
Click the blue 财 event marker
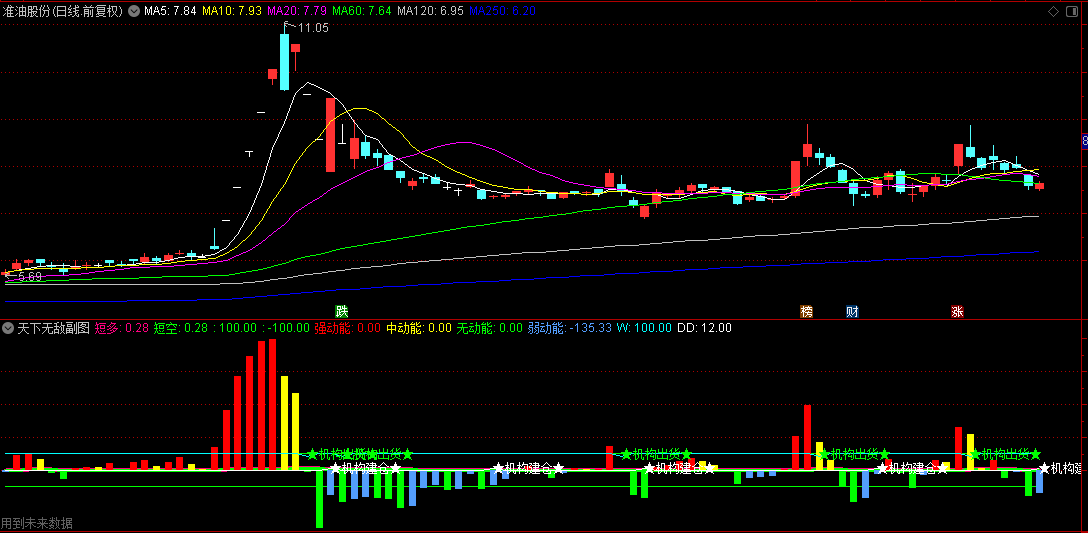[x=852, y=311]
